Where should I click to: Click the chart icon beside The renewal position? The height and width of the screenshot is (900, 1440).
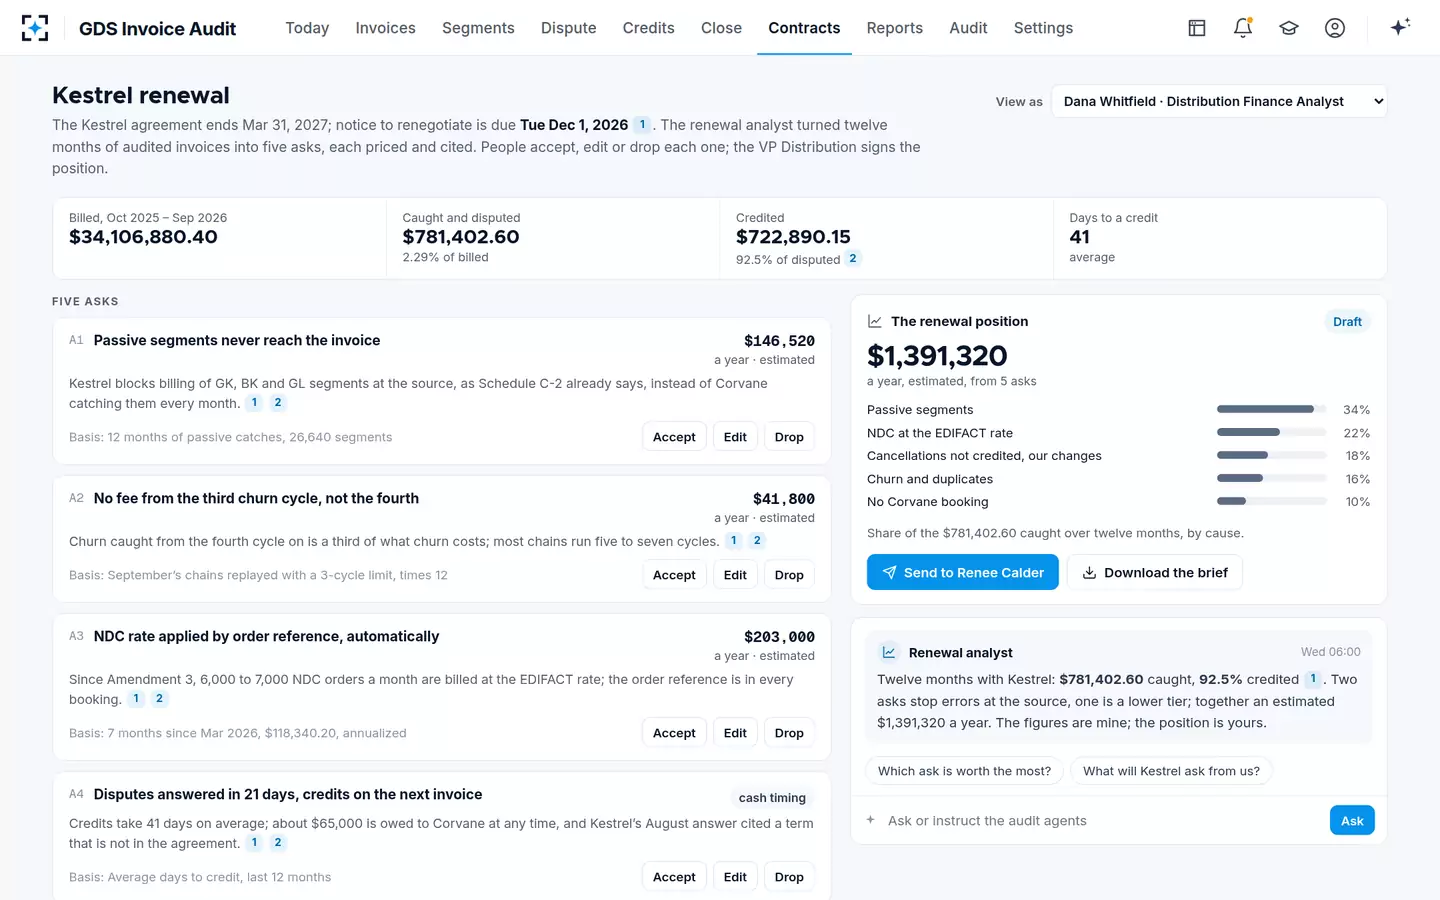coord(875,321)
